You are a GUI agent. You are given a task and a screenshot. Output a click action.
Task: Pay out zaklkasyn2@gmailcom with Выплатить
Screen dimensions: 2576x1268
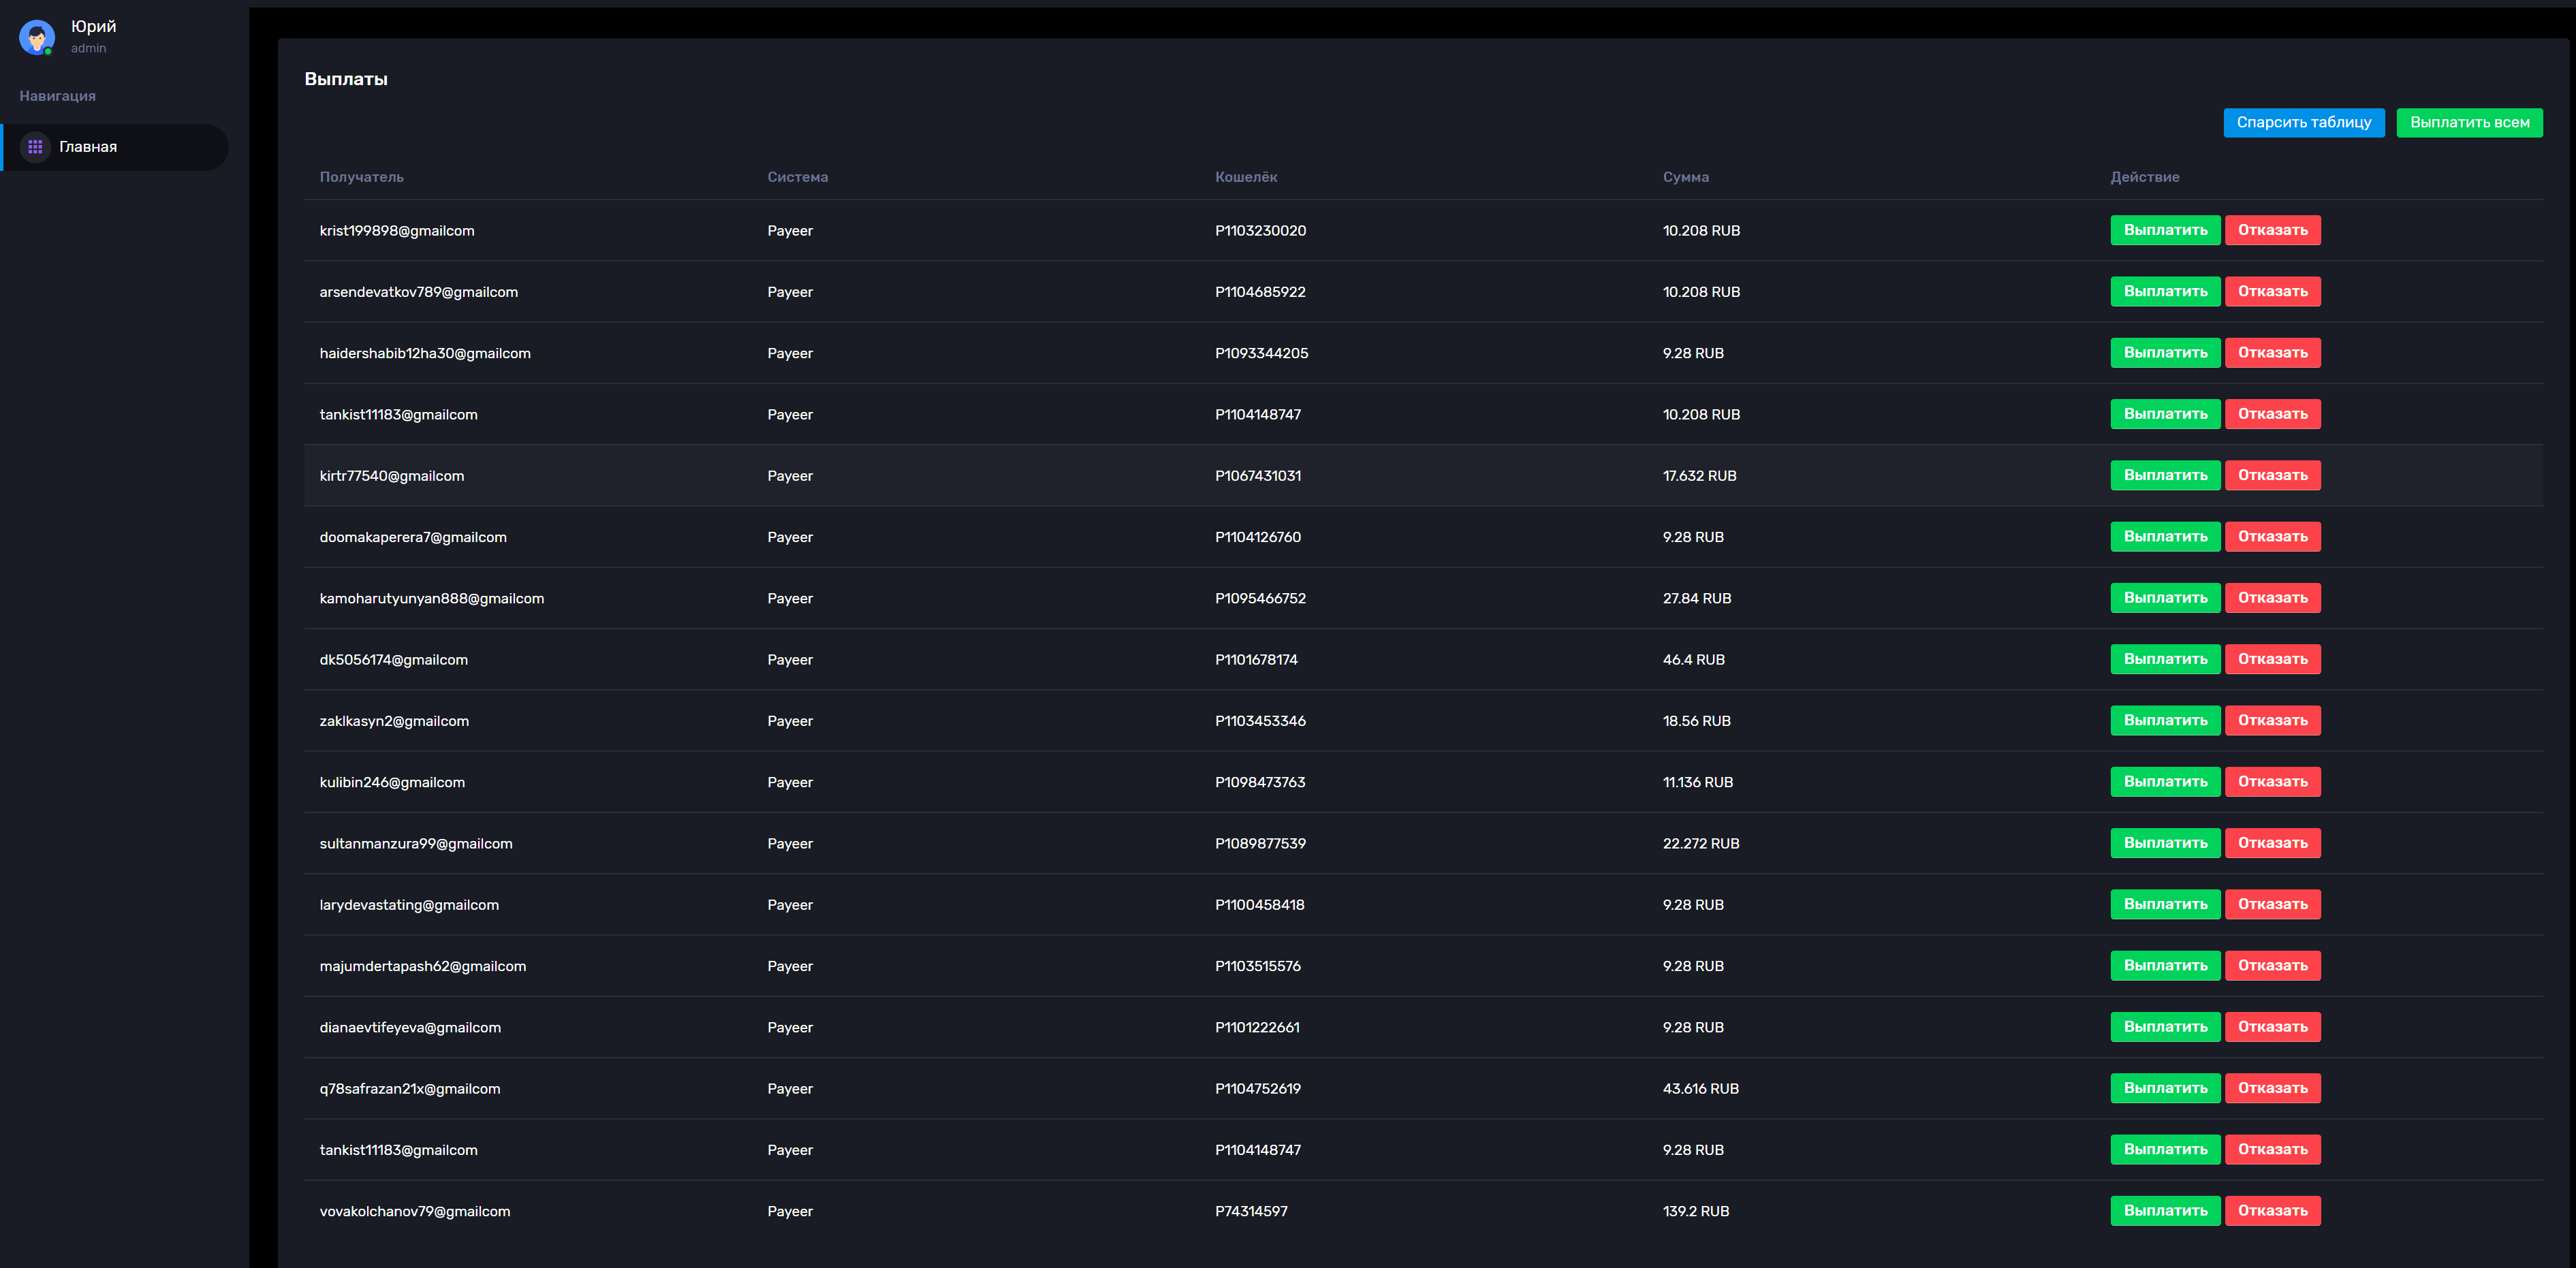(2164, 720)
